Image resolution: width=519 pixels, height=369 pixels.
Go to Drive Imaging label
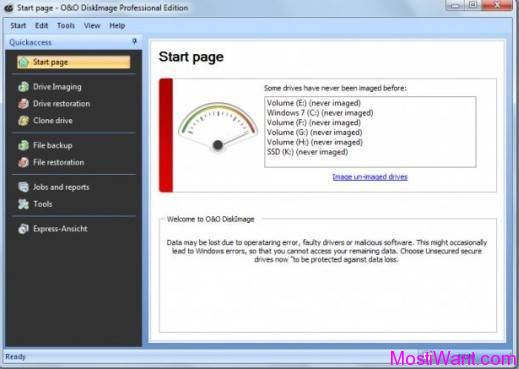pyautogui.click(x=57, y=87)
